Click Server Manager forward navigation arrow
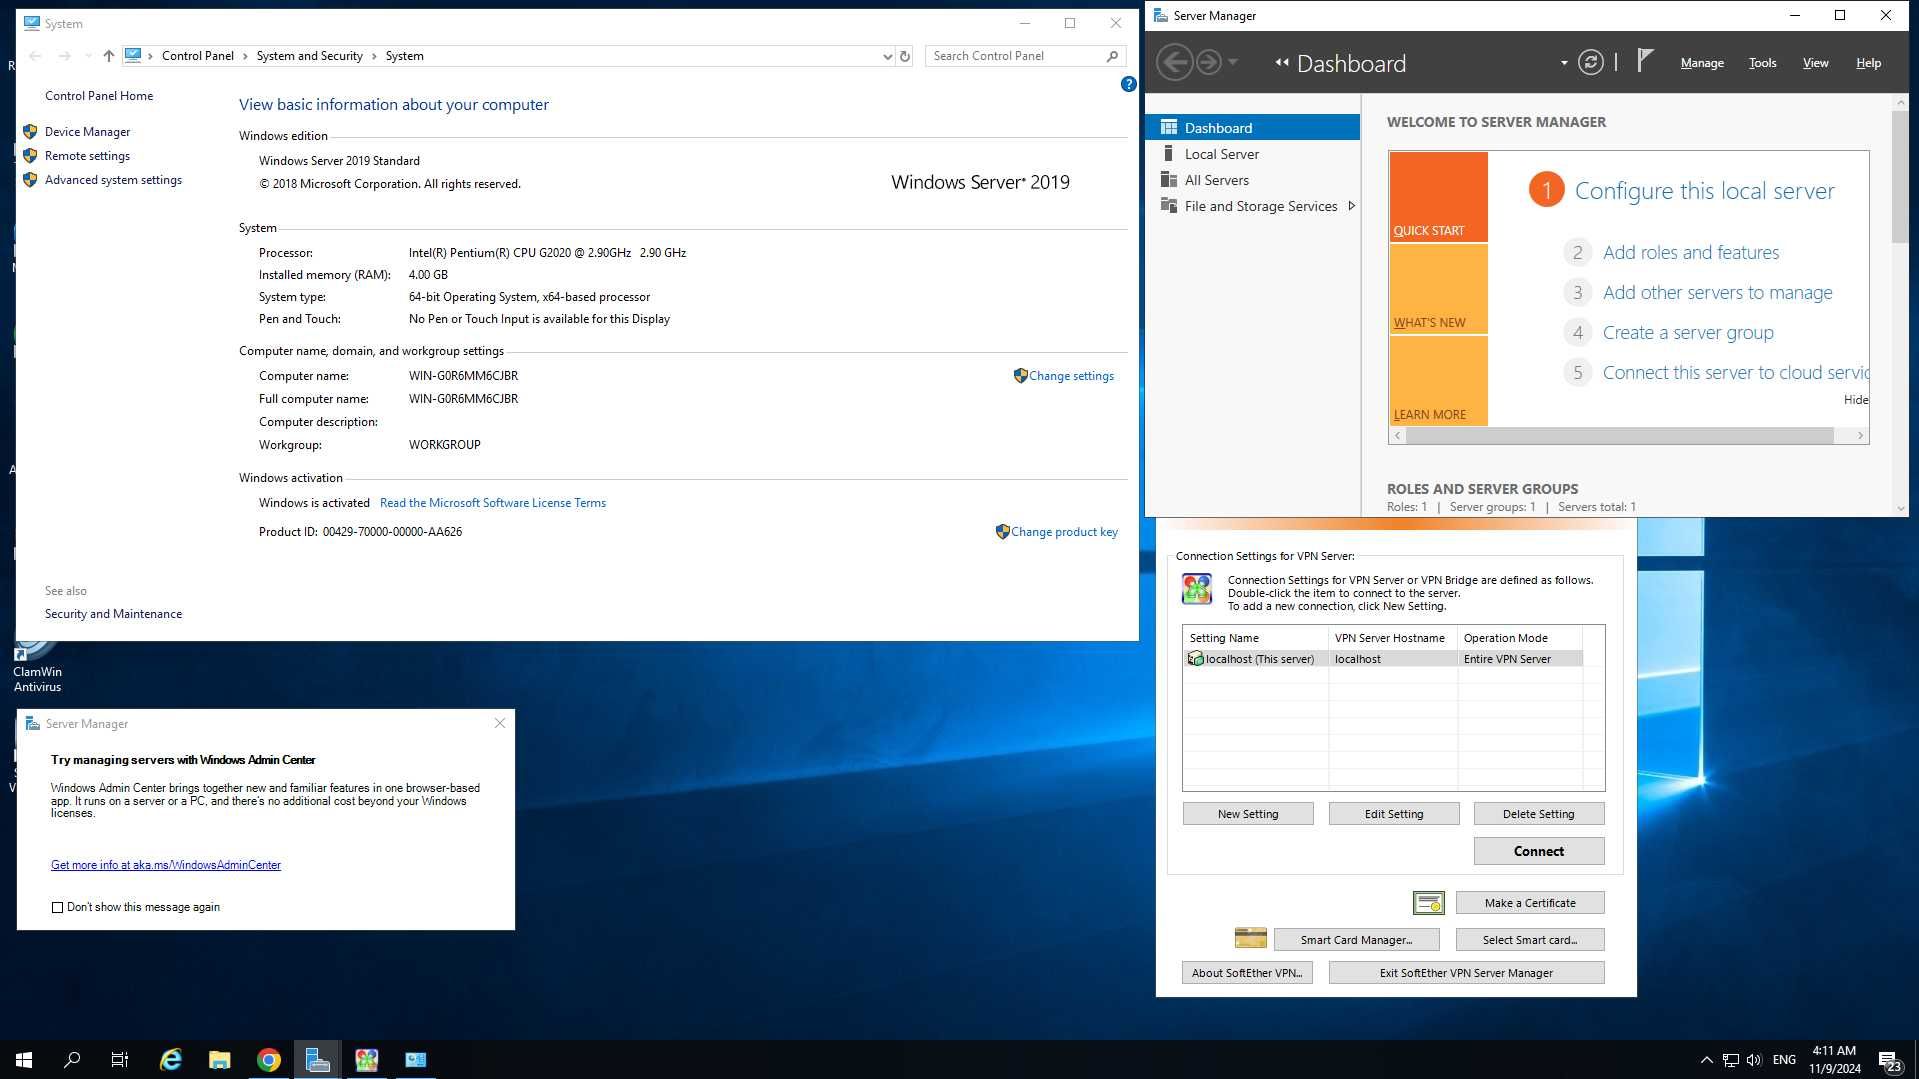Image resolution: width=1919 pixels, height=1079 pixels. click(1208, 63)
